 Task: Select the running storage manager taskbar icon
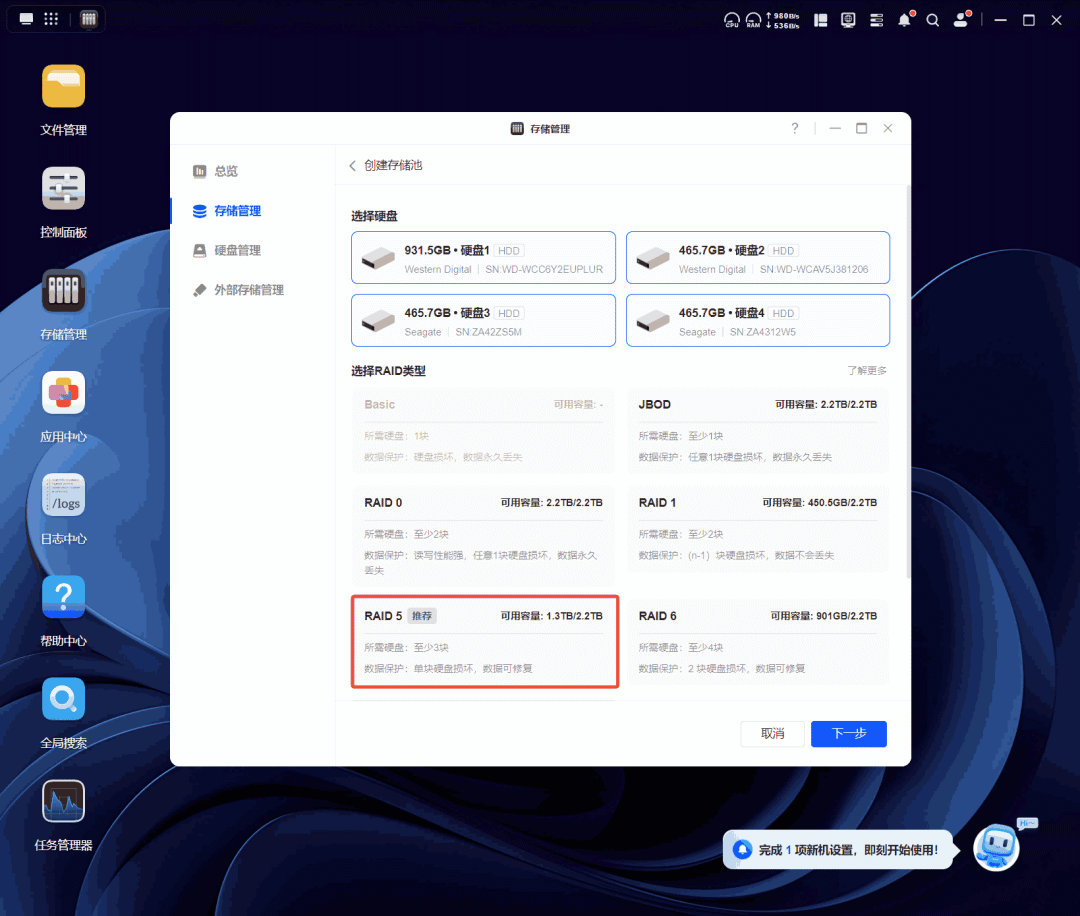coord(89,19)
